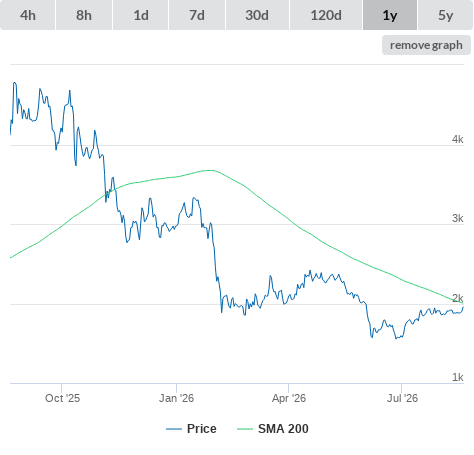Screen dimensions: 474x455
Task: Click the remove graph button
Action: click(426, 45)
